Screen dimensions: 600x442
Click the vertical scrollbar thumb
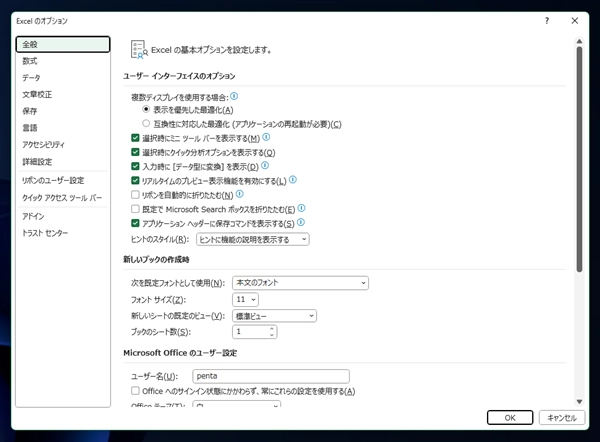tap(579, 159)
